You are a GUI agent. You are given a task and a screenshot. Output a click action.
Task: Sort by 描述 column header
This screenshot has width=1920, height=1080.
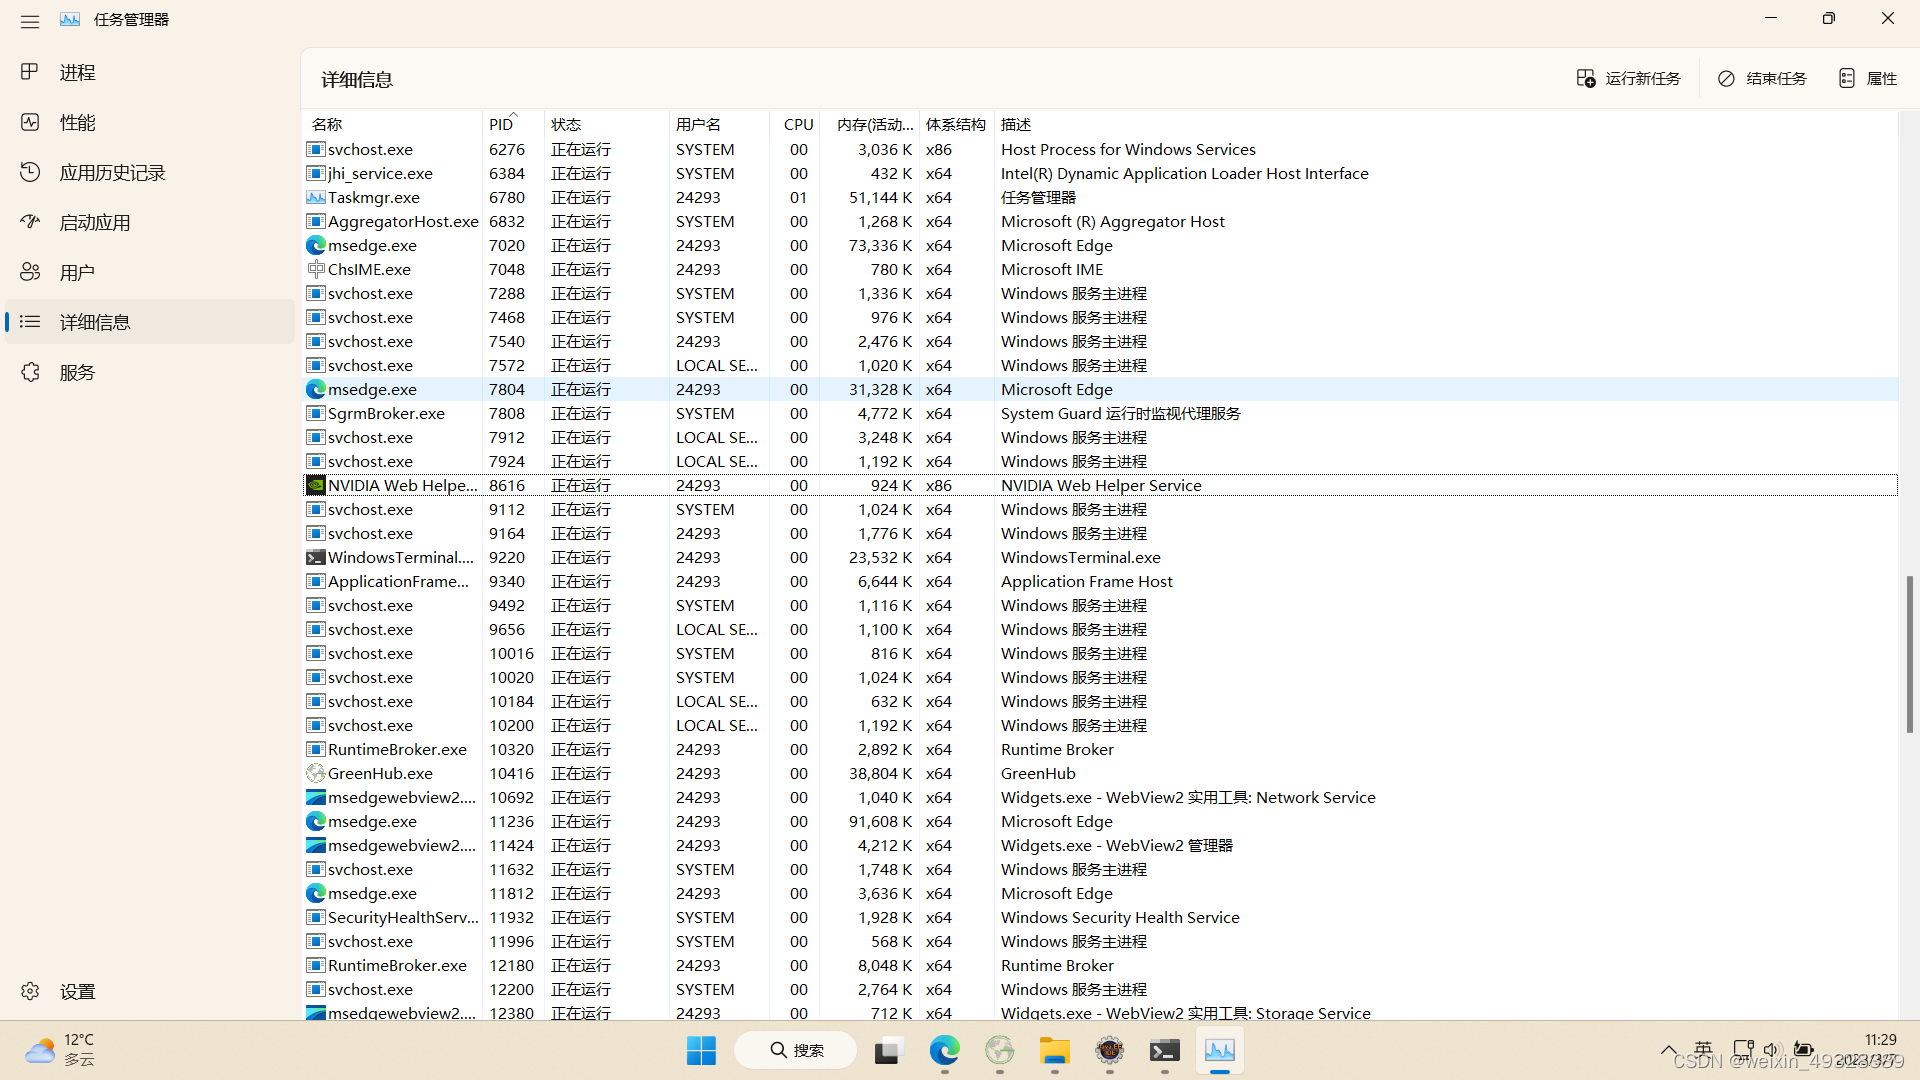click(1445, 124)
